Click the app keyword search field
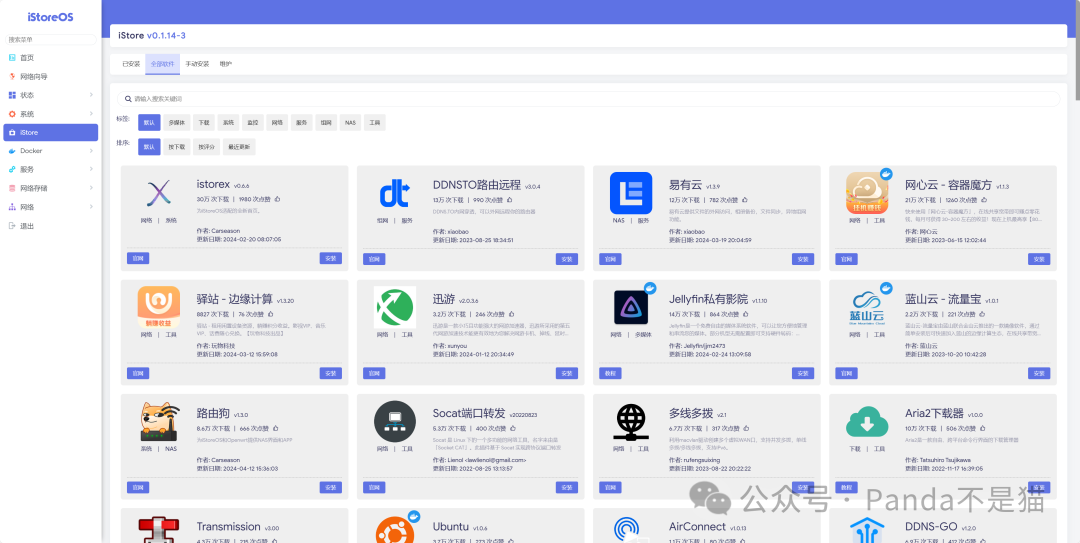The width and height of the screenshot is (1080, 543). tap(588, 99)
